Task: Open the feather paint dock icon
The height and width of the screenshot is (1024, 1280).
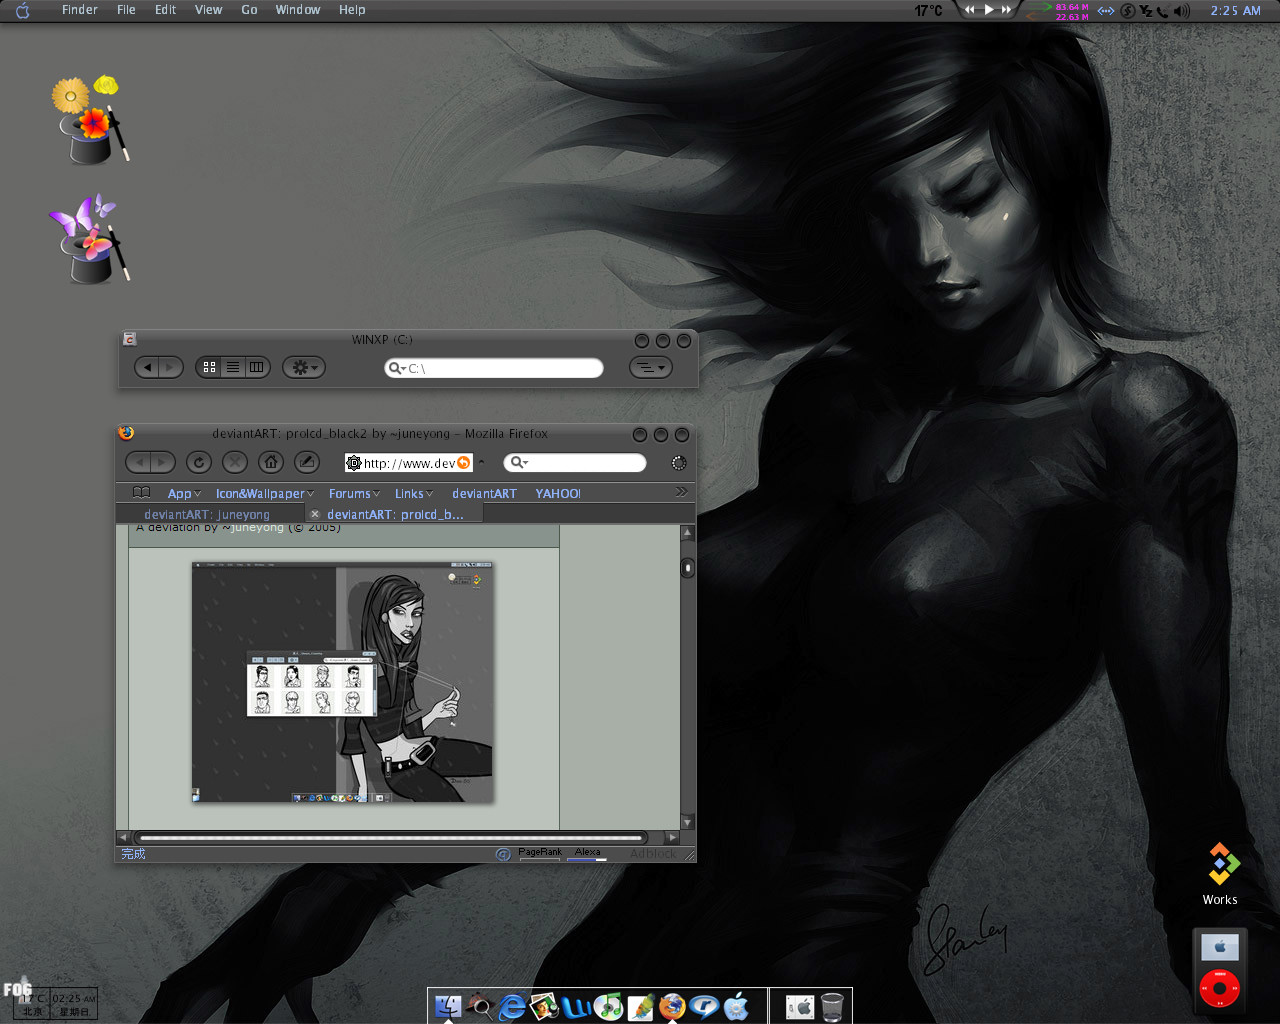Action: (x=640, y=1006)
